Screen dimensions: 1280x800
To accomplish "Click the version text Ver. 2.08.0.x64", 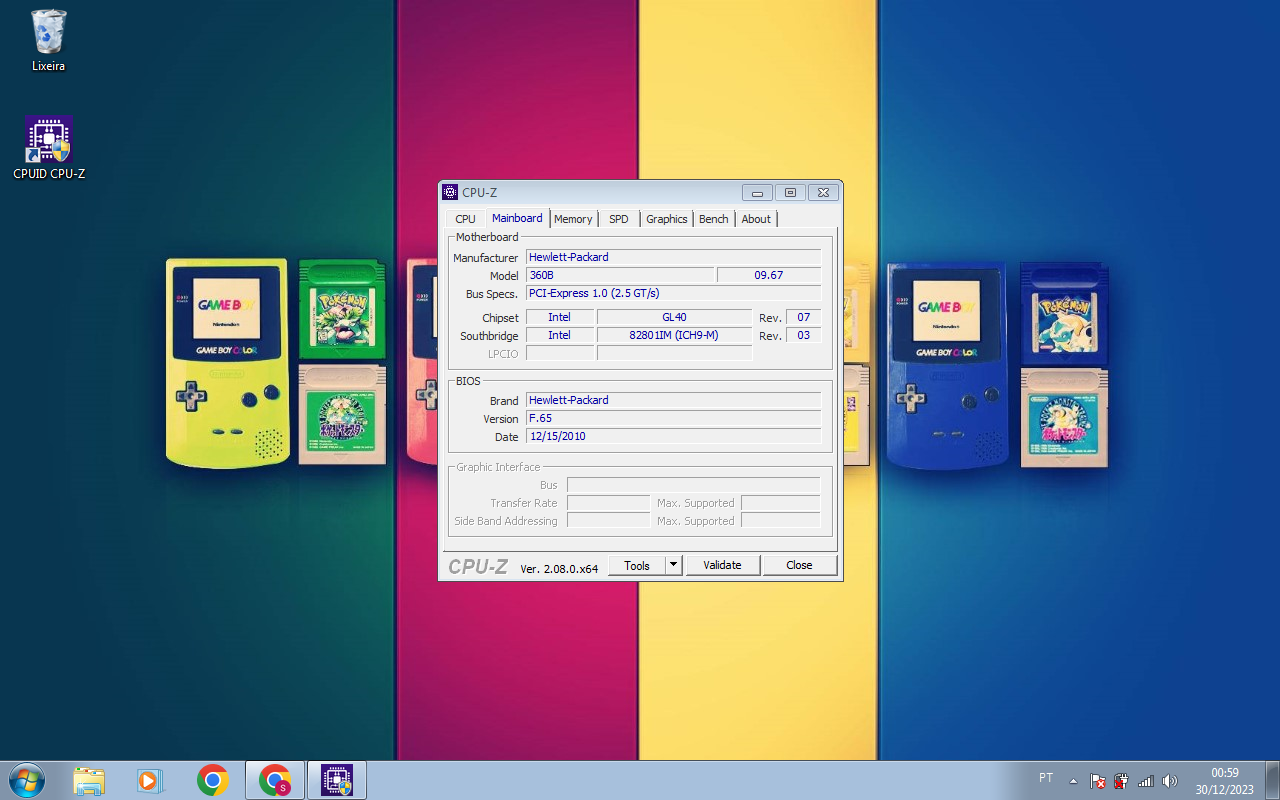I will coord(559,568).
